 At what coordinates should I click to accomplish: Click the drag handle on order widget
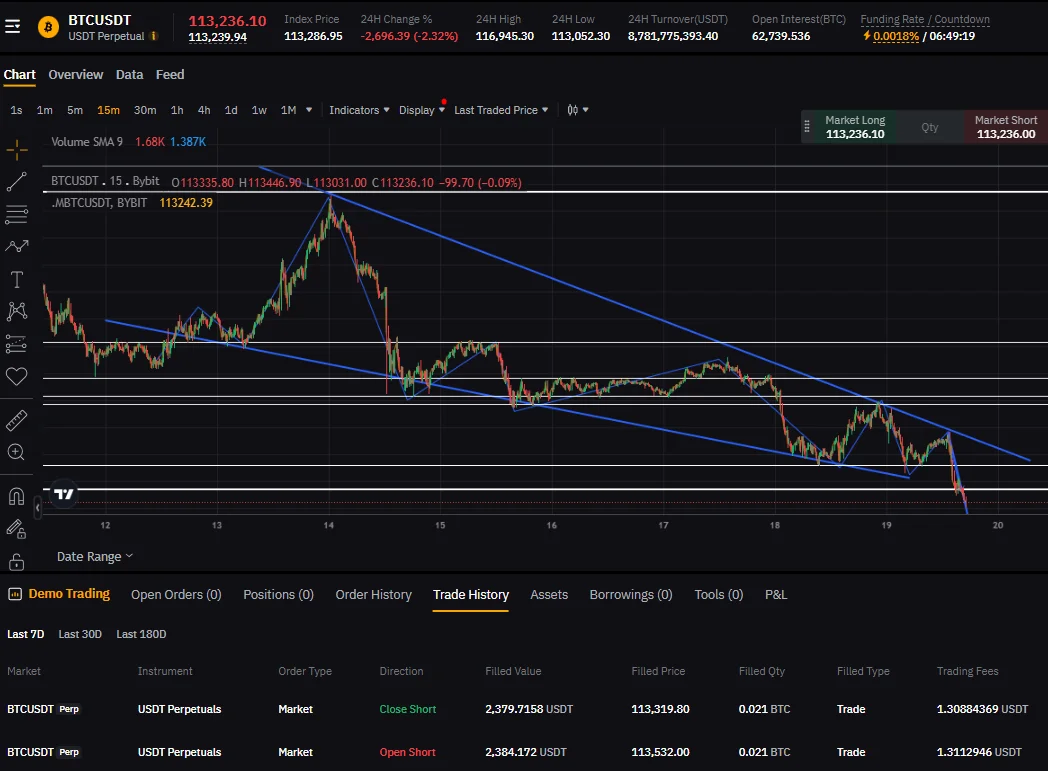(807, 126)
